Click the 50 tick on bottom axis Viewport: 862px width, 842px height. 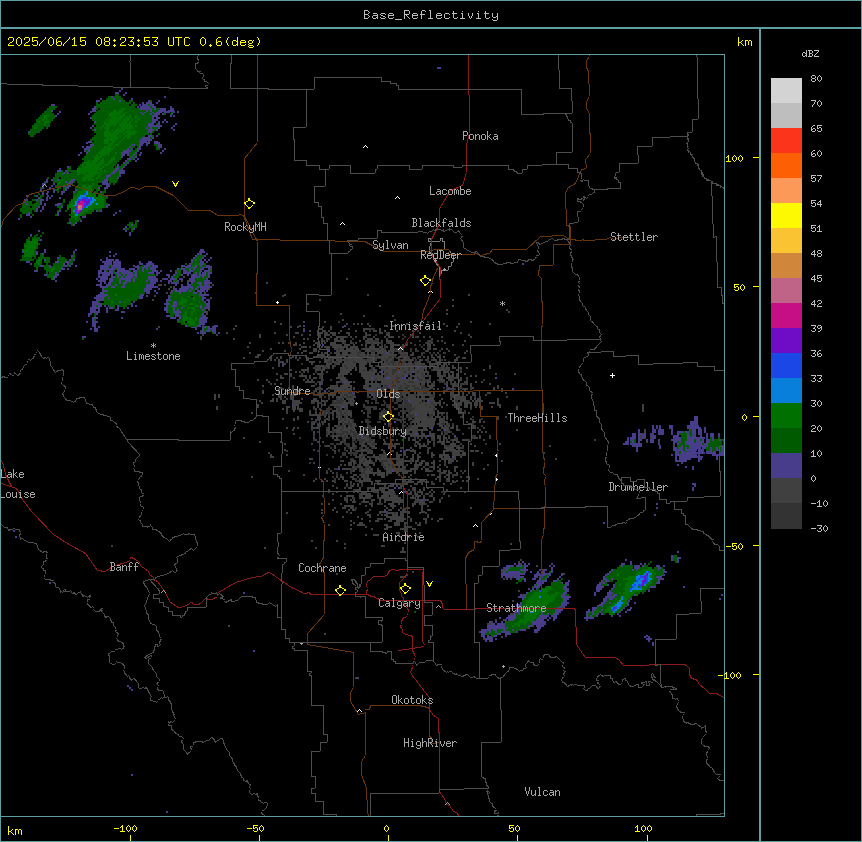tap(514, 829)
